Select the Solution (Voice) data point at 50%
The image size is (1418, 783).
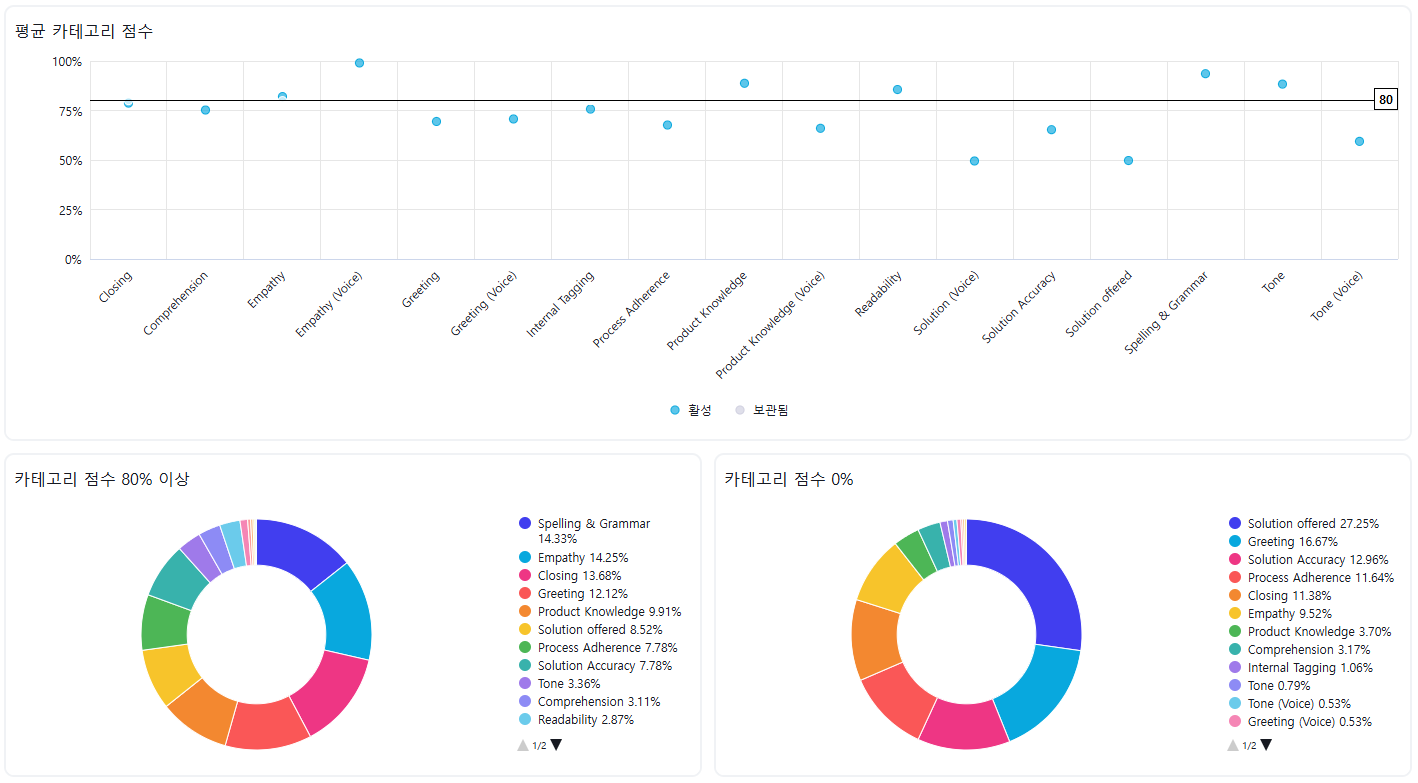(974, 161)
